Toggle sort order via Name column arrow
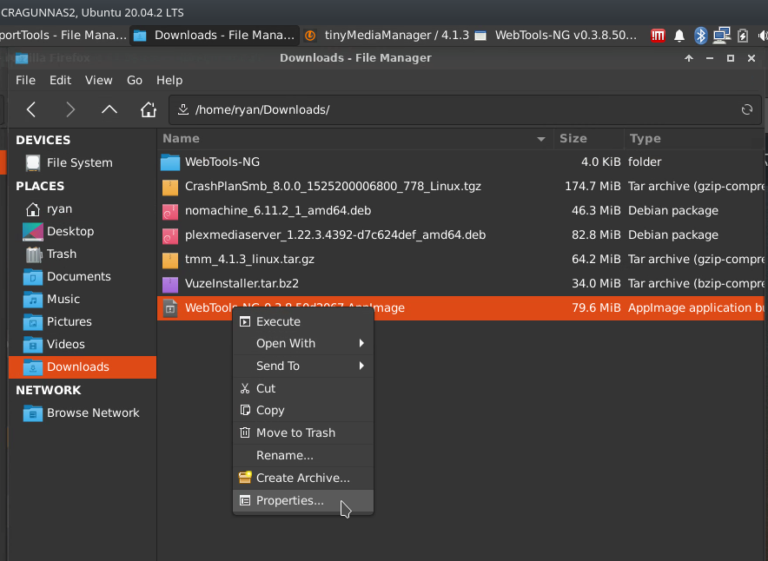This screenshot has height=561, width=768. coord(541,139)
